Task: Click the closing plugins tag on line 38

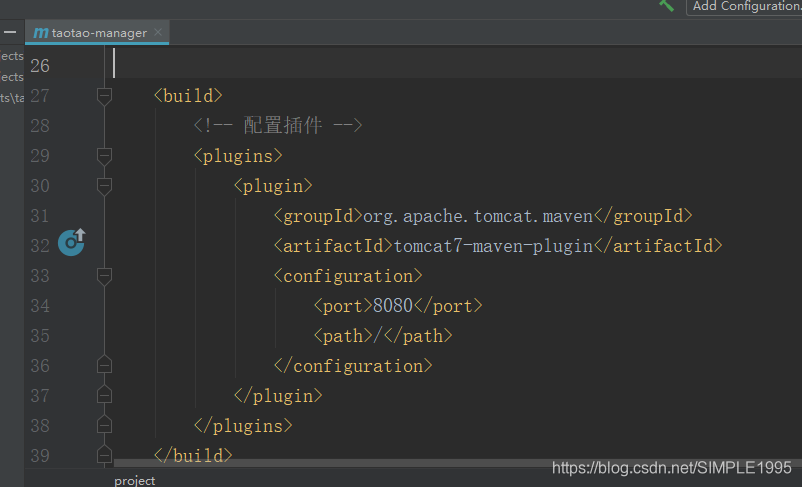Action: (243, 426)
